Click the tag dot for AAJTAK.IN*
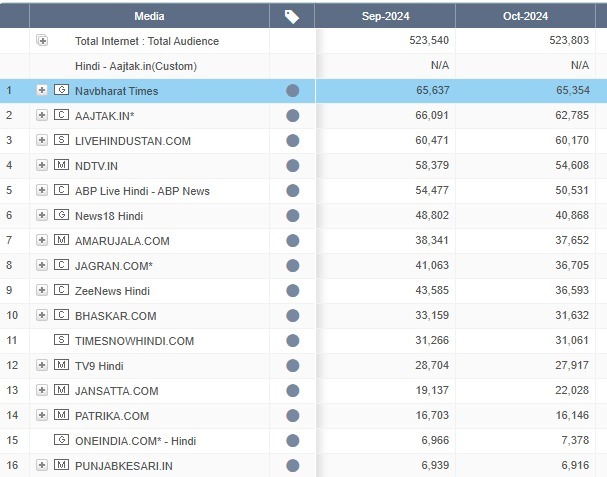 (x=293, y=115)
